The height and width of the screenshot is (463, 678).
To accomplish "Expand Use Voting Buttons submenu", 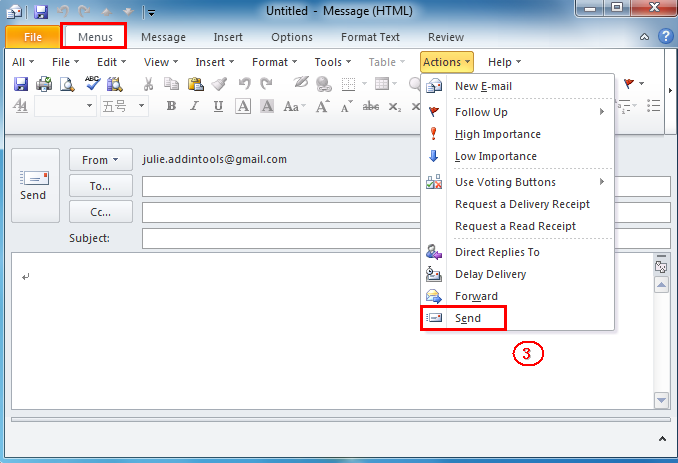I will [518, 182].
